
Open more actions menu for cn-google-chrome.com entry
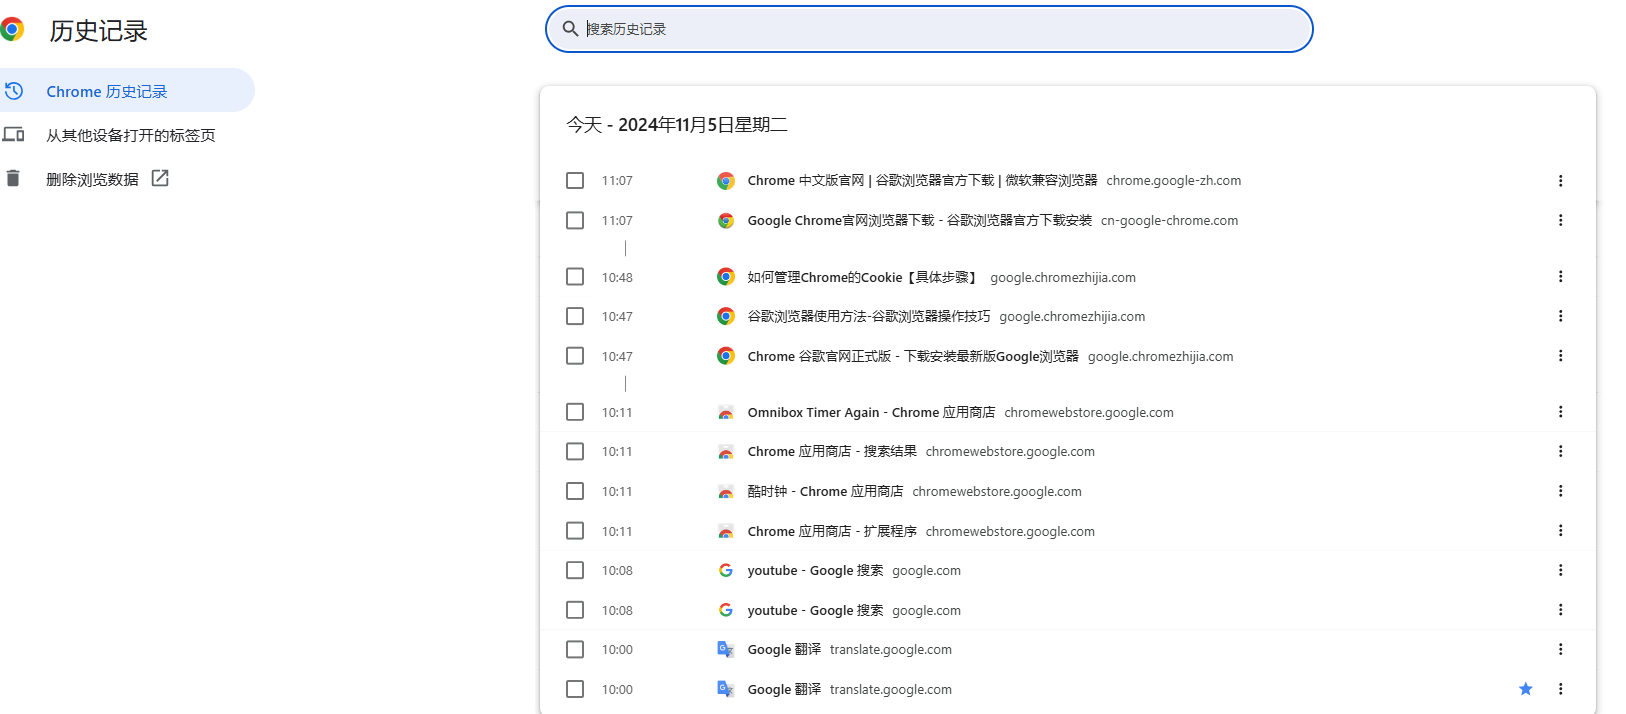1560,220
